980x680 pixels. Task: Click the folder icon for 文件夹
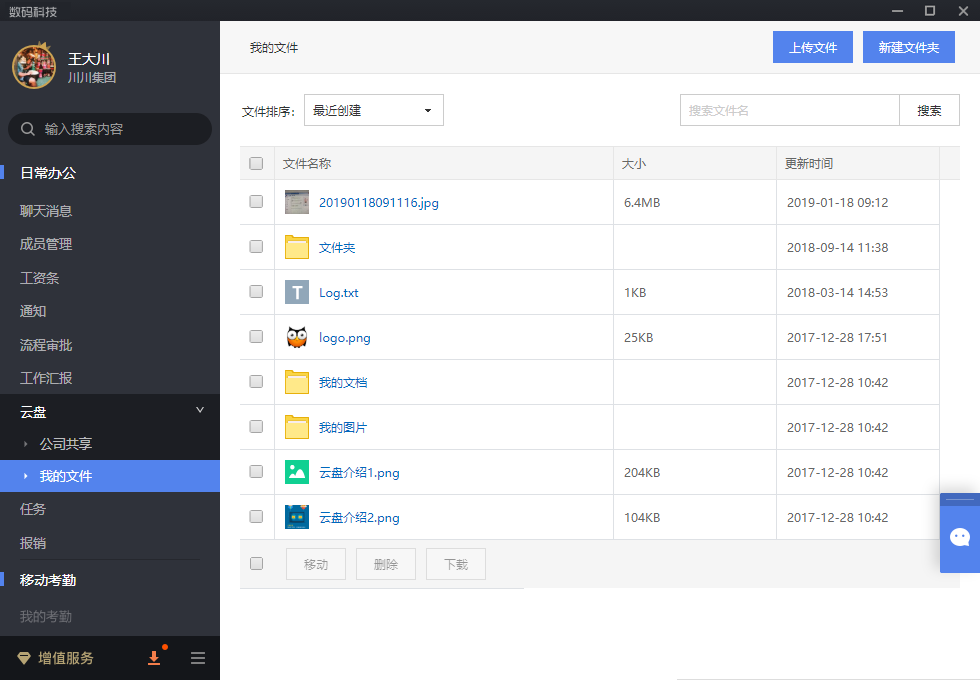[297, 247]
